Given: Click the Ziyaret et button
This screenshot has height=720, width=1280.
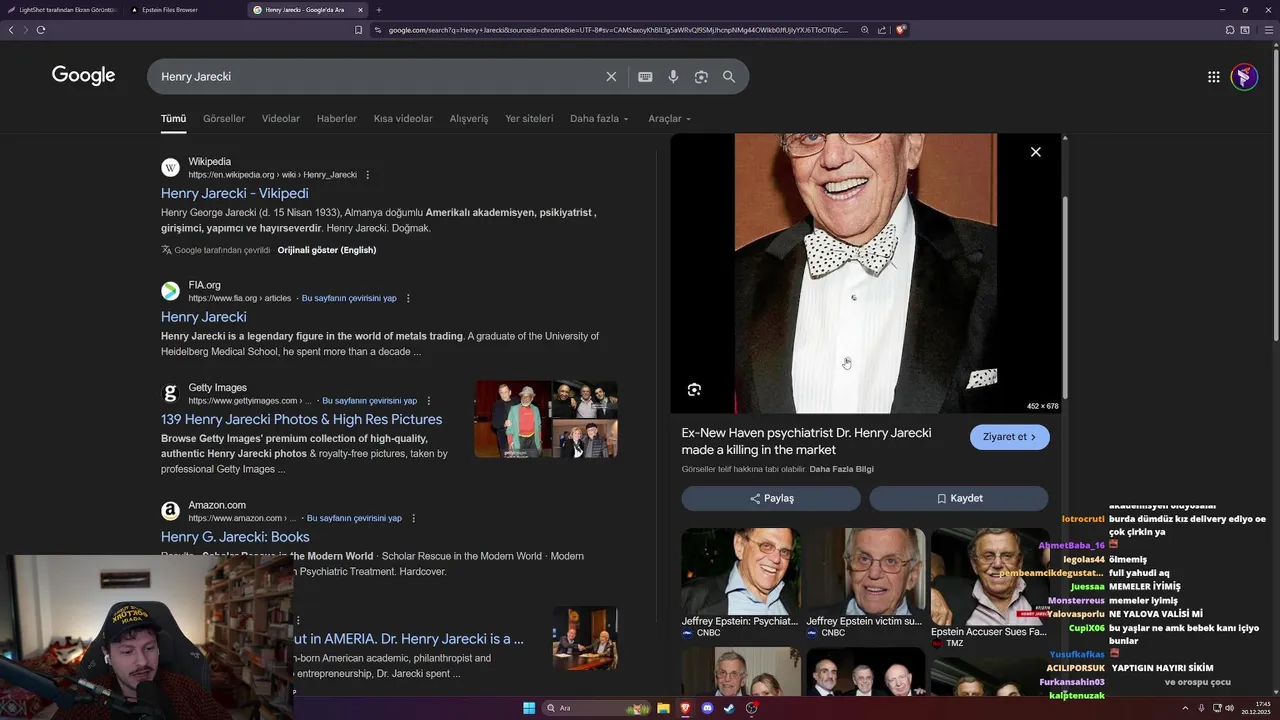Looking at the screenshot, I should pos(1009,437).
